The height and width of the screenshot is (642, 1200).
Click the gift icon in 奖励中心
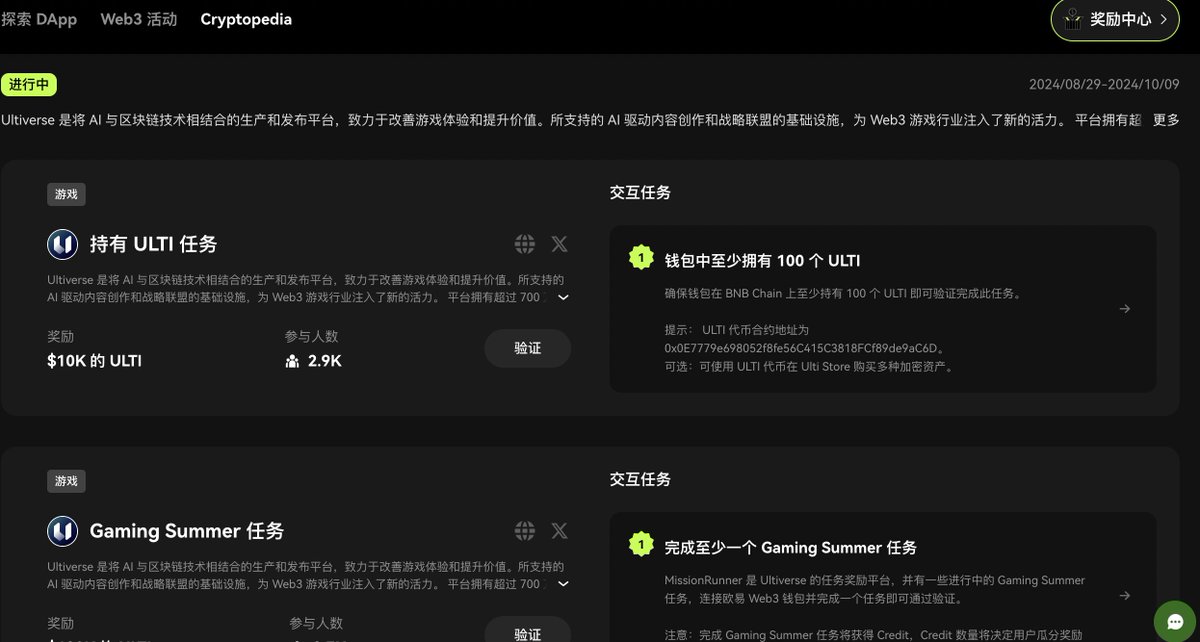click(x=1073, y=19)
